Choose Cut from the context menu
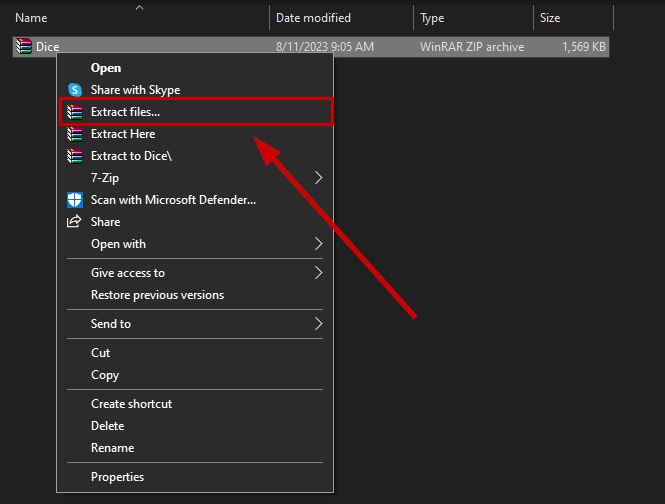This screenshot has width=665, height=504. 101,353
